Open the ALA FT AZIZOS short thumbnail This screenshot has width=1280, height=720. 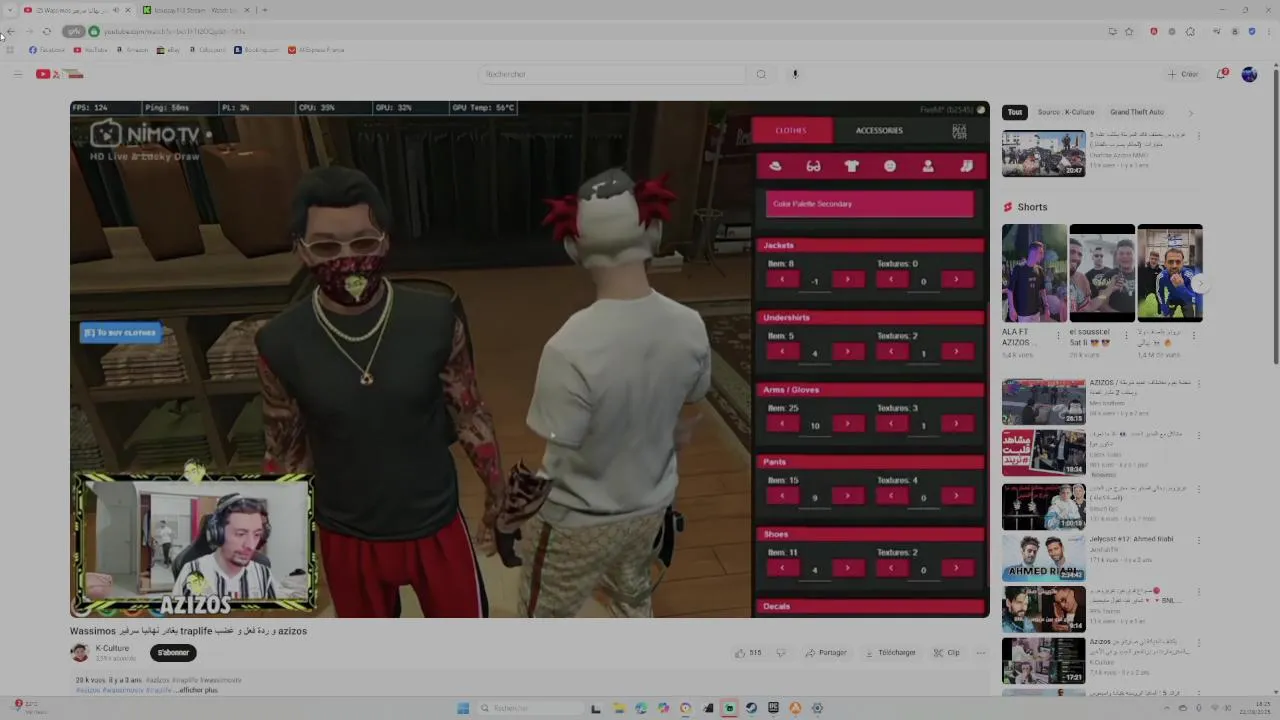[1034, 273]
